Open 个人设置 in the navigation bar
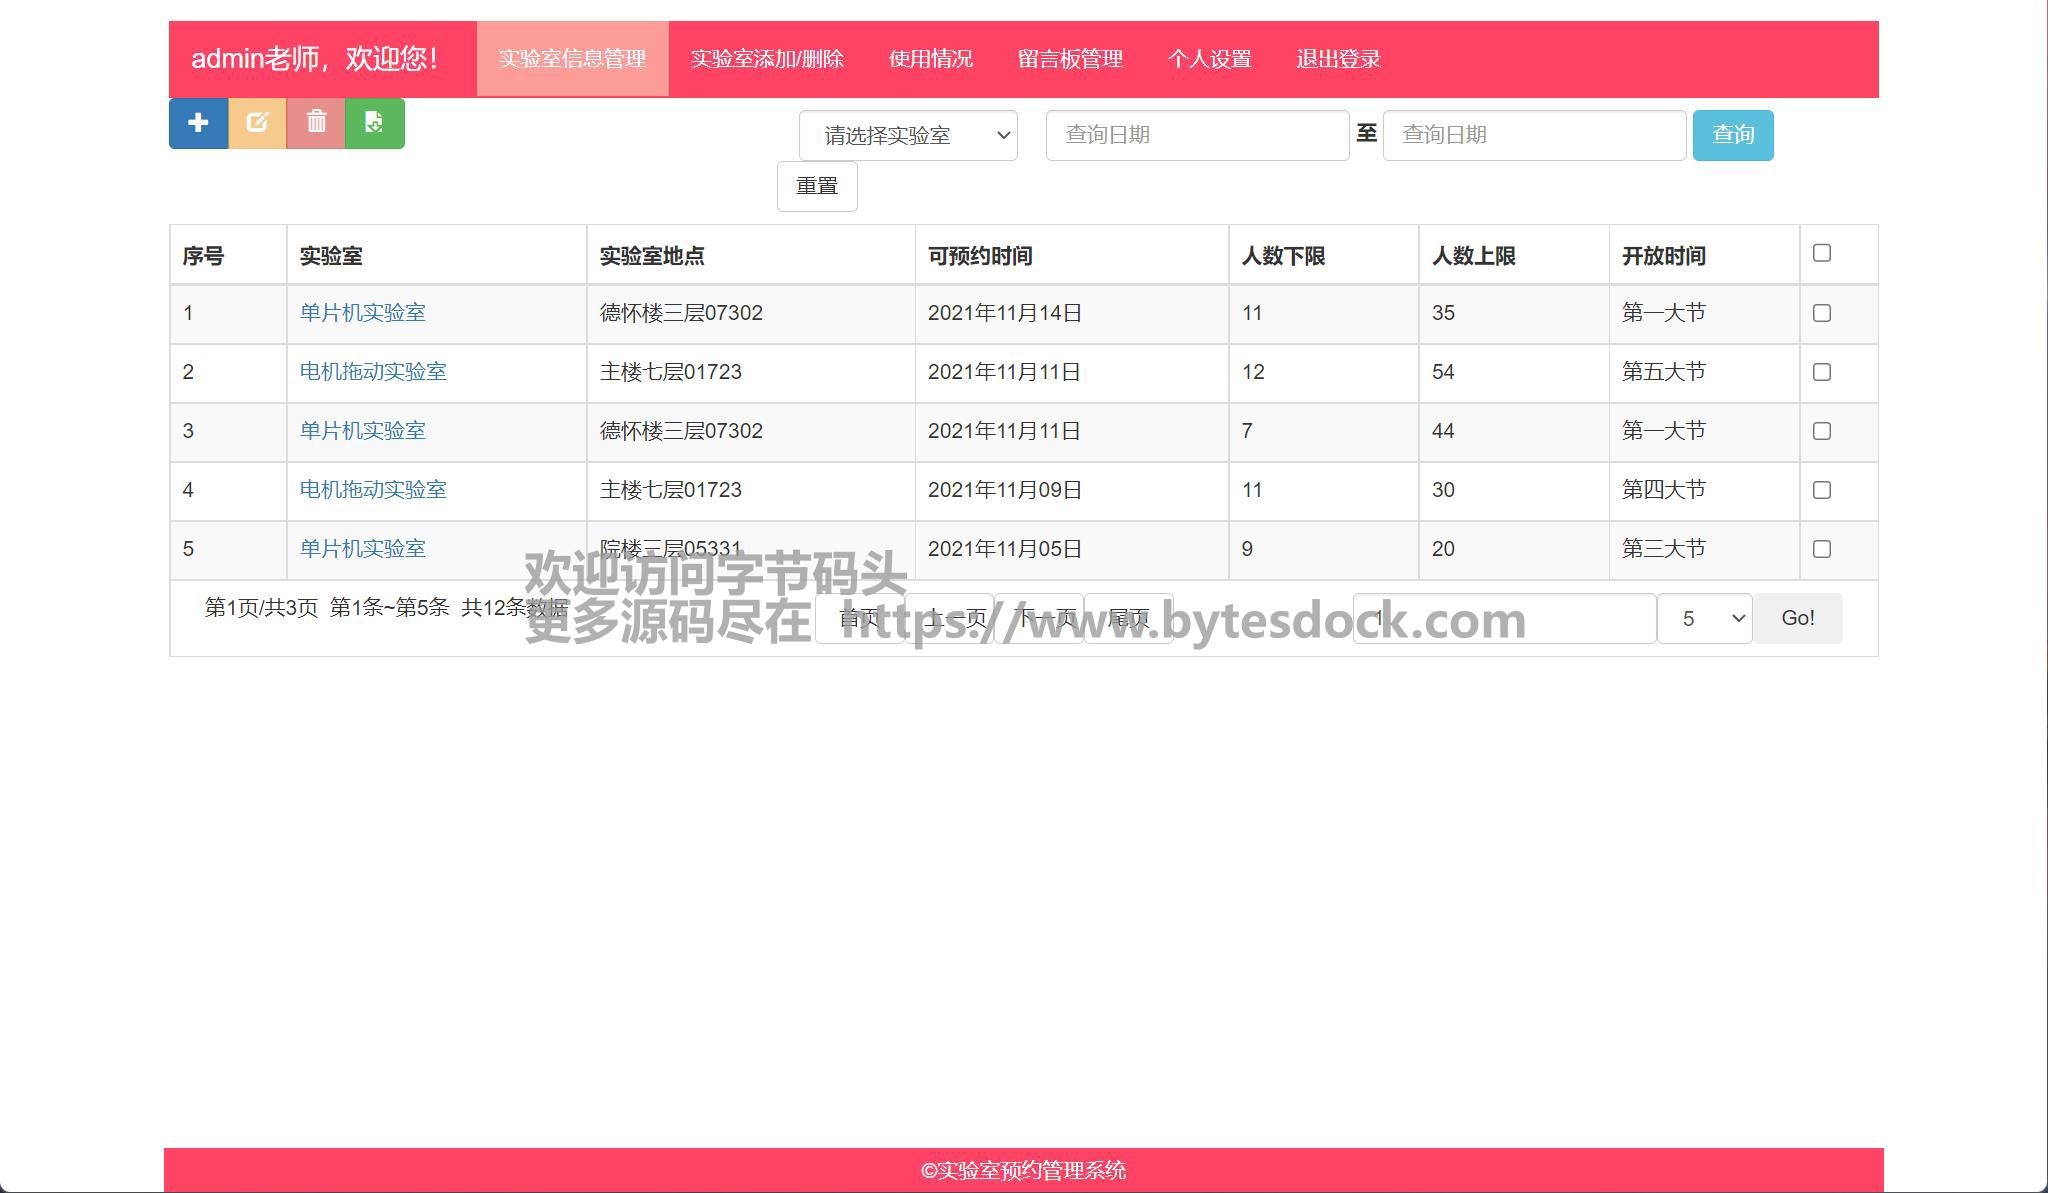Viewport: 2048px width, 1193px height. click(x=1209, y=59)
